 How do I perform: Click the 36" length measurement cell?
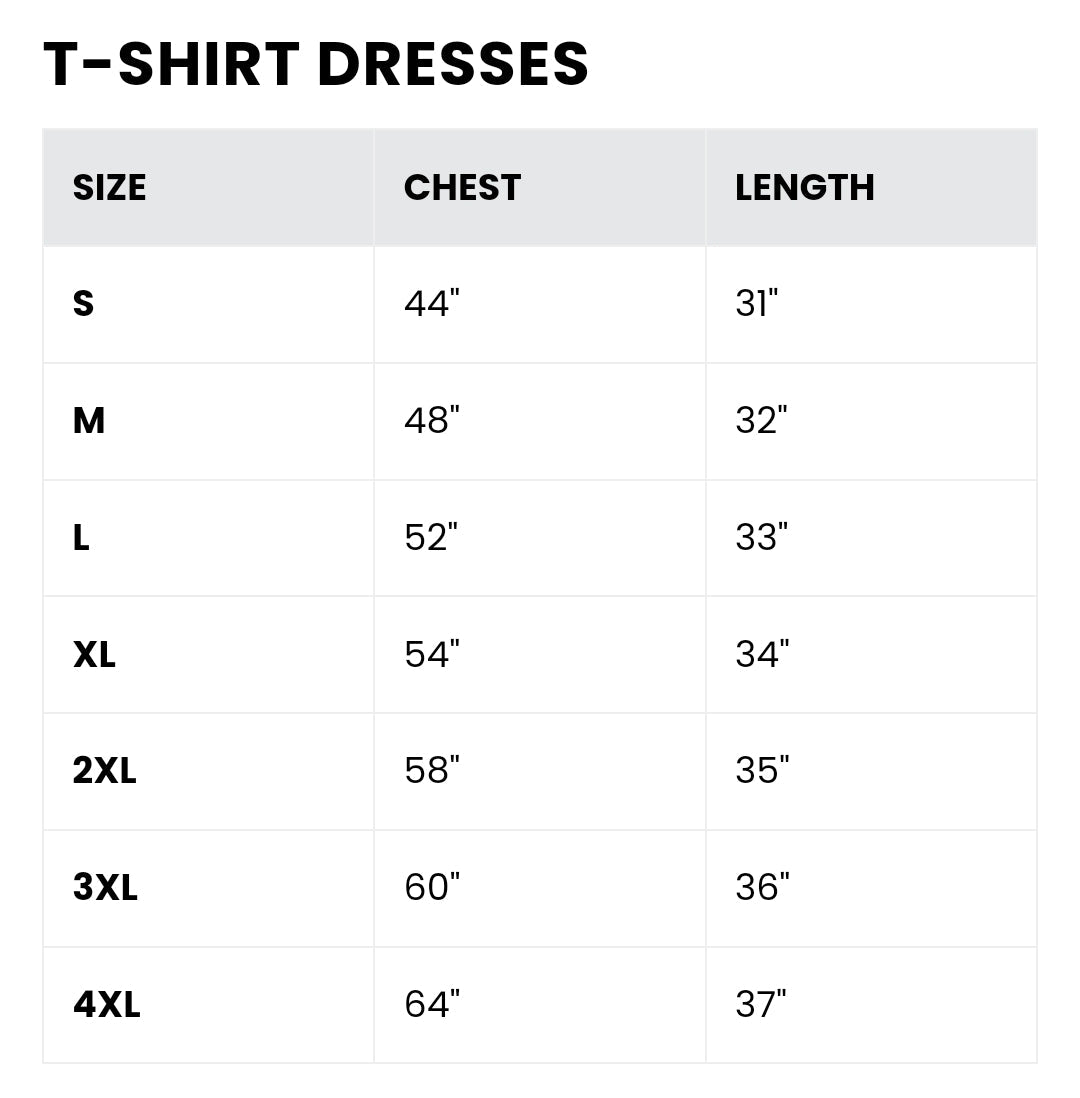tap(762, 888)
